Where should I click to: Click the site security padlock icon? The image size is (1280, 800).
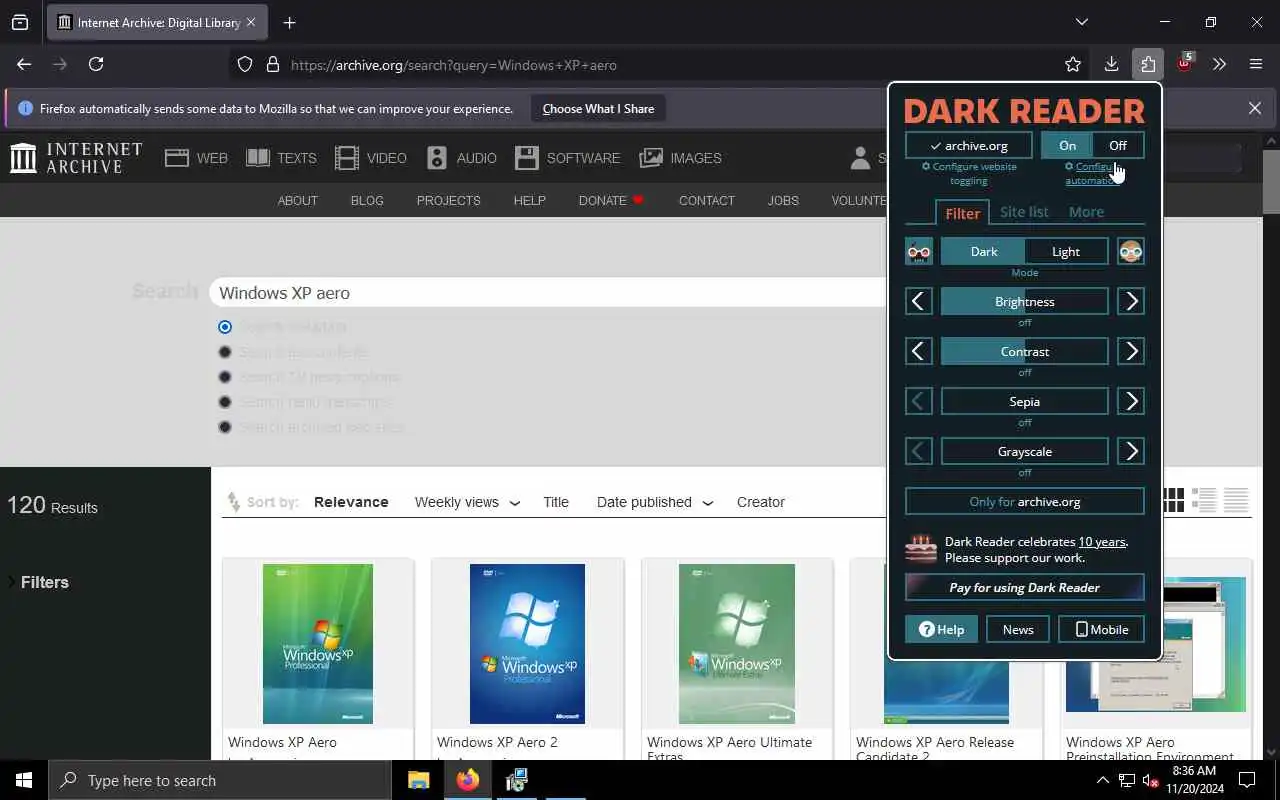click(x=272, y=65)
